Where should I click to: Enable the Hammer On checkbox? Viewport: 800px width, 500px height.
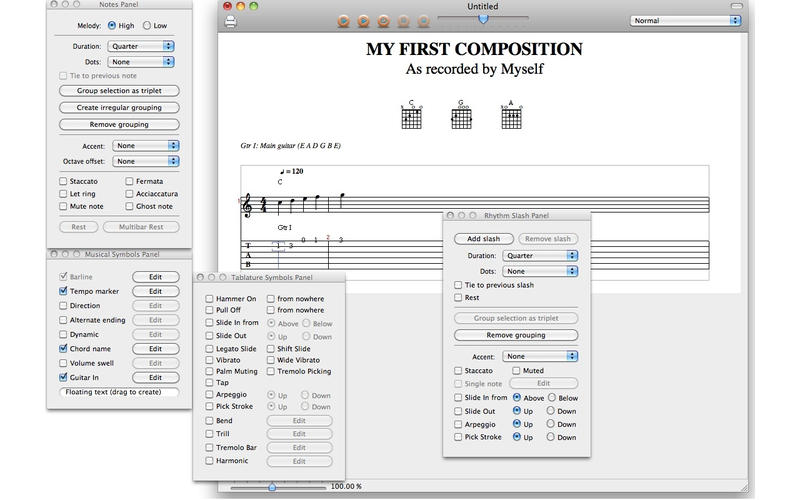tap(209, 298)
